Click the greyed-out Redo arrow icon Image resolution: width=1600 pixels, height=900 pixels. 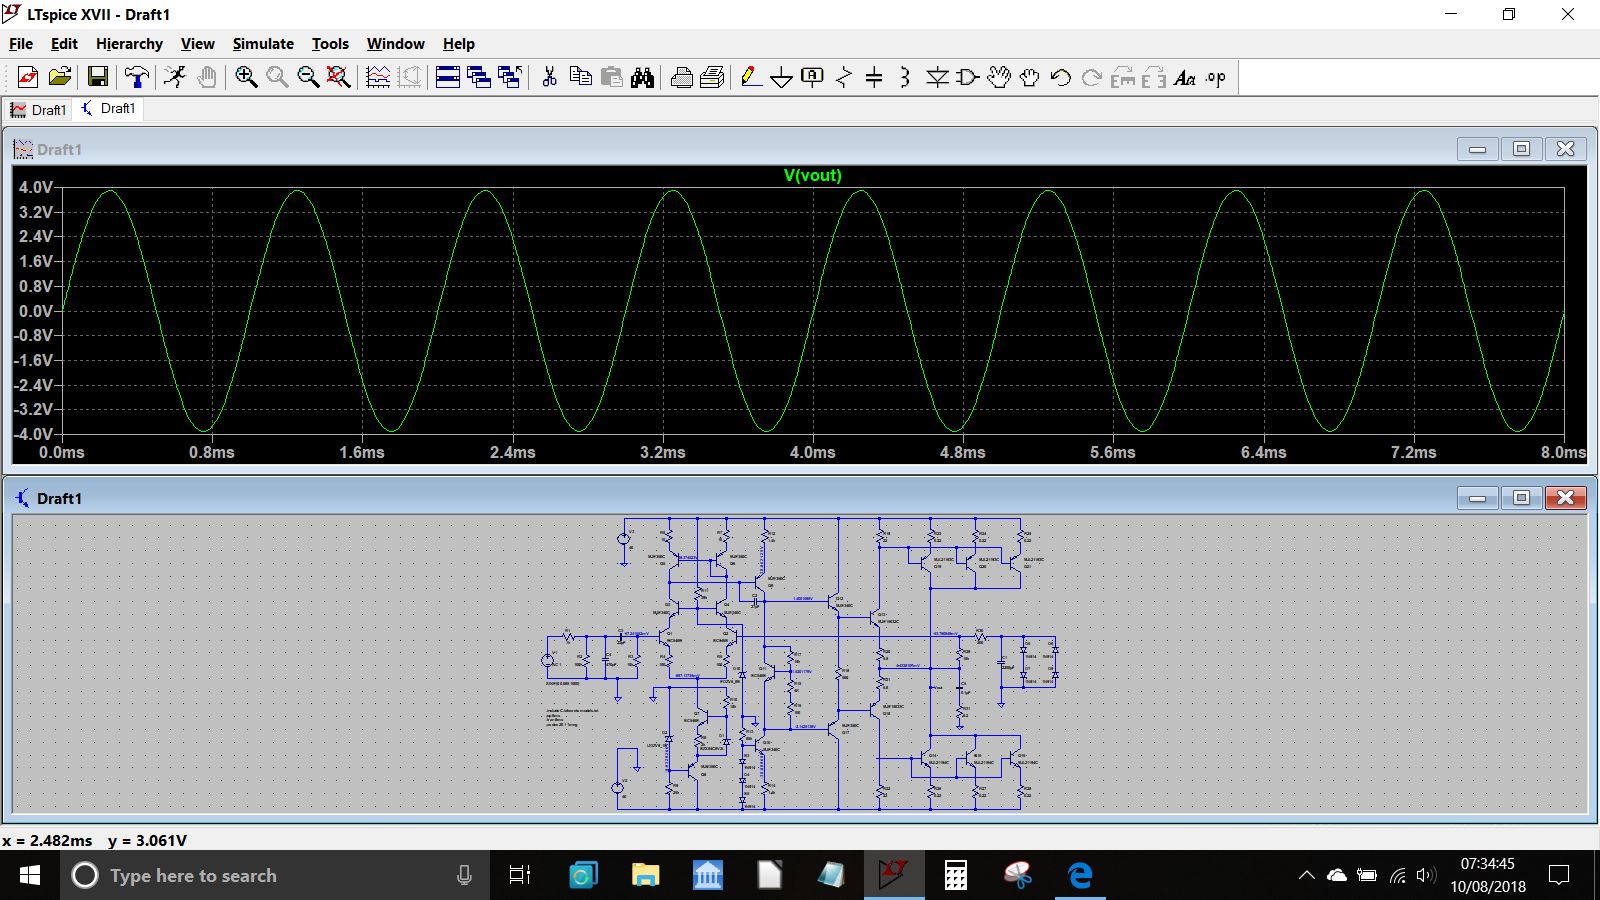tap(1091, 77)
